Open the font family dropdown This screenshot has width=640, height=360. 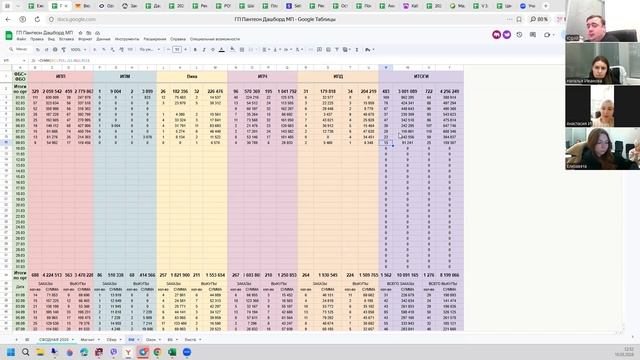point(149,49)
